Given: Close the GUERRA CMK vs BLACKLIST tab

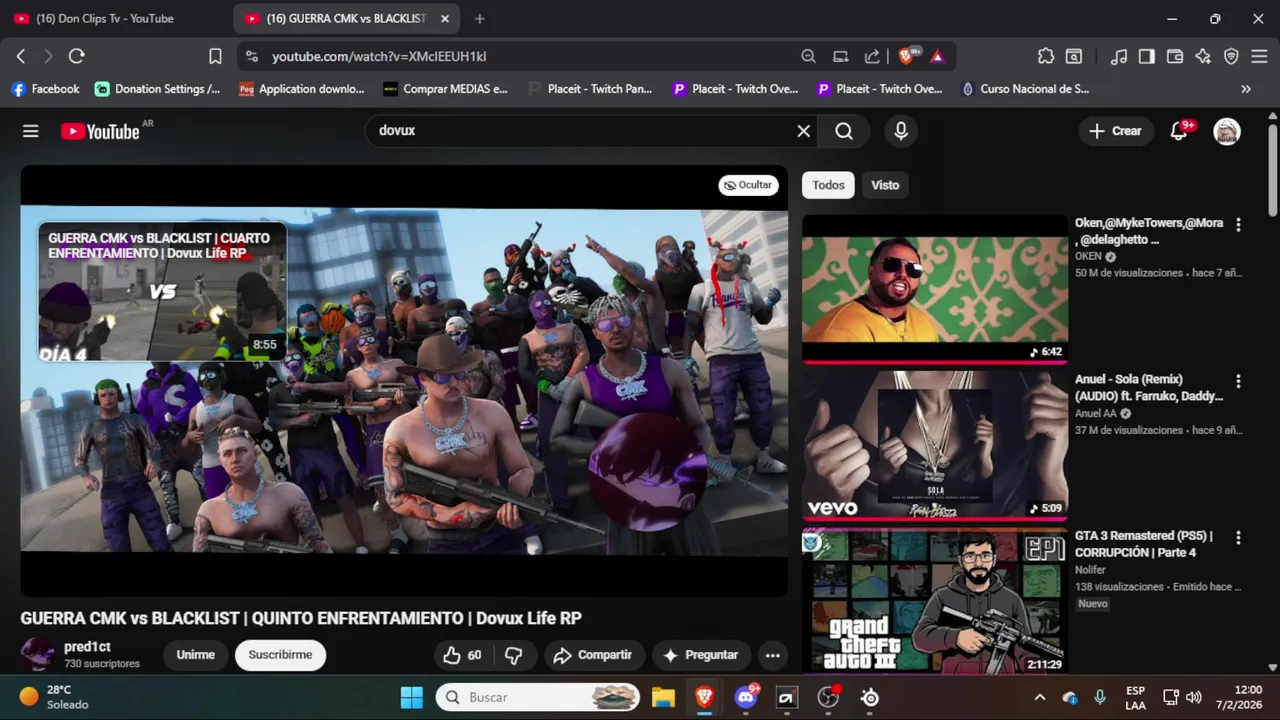Looking at the screenshot, I should 445,18.
